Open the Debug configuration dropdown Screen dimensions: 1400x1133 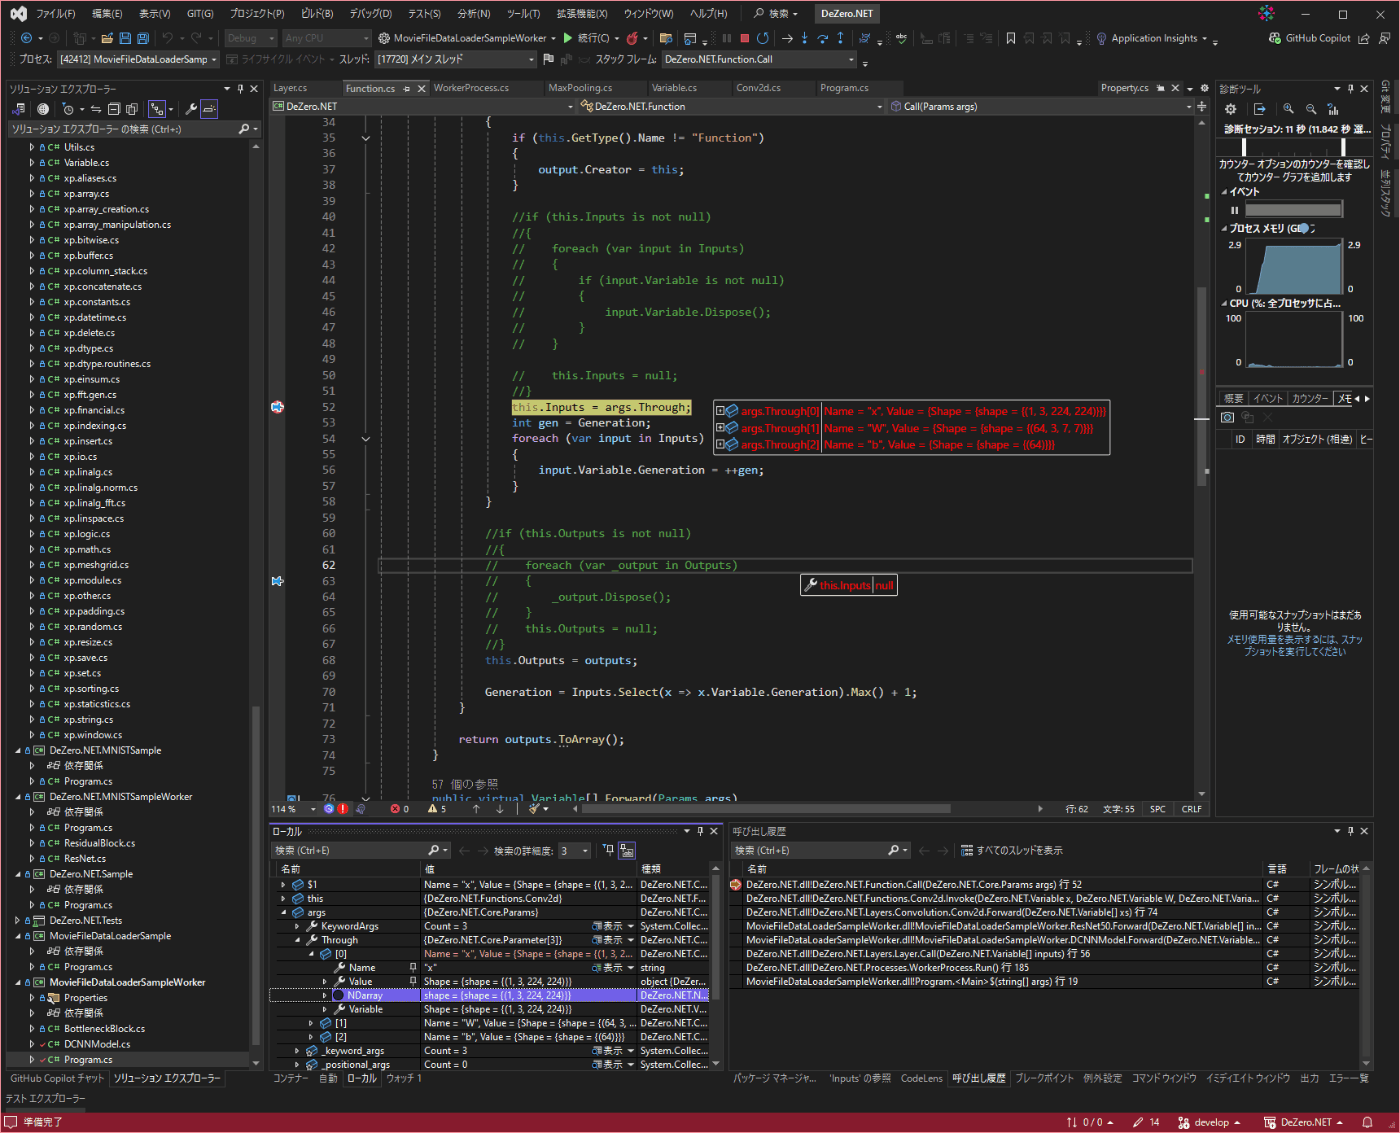coord(250,38)
